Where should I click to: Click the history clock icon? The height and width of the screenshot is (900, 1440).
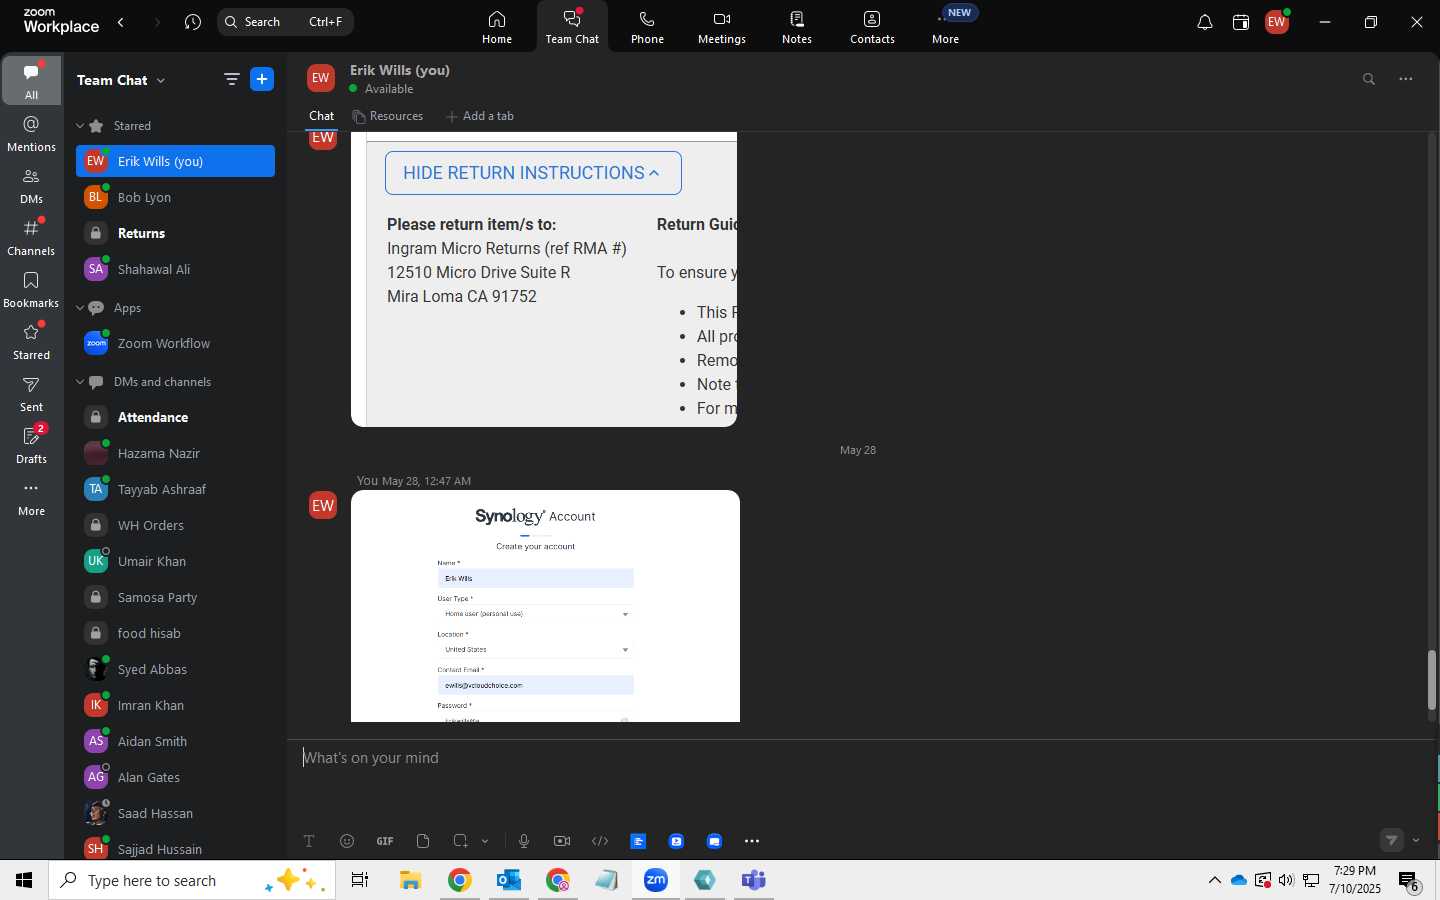point(193,22)
